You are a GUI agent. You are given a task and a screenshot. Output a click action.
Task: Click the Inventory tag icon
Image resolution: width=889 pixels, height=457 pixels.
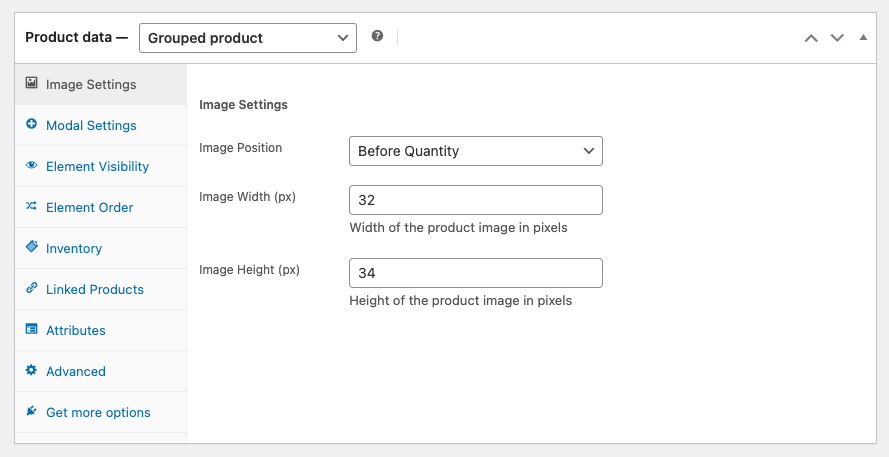pyautogui.click(x=32, y=248)
